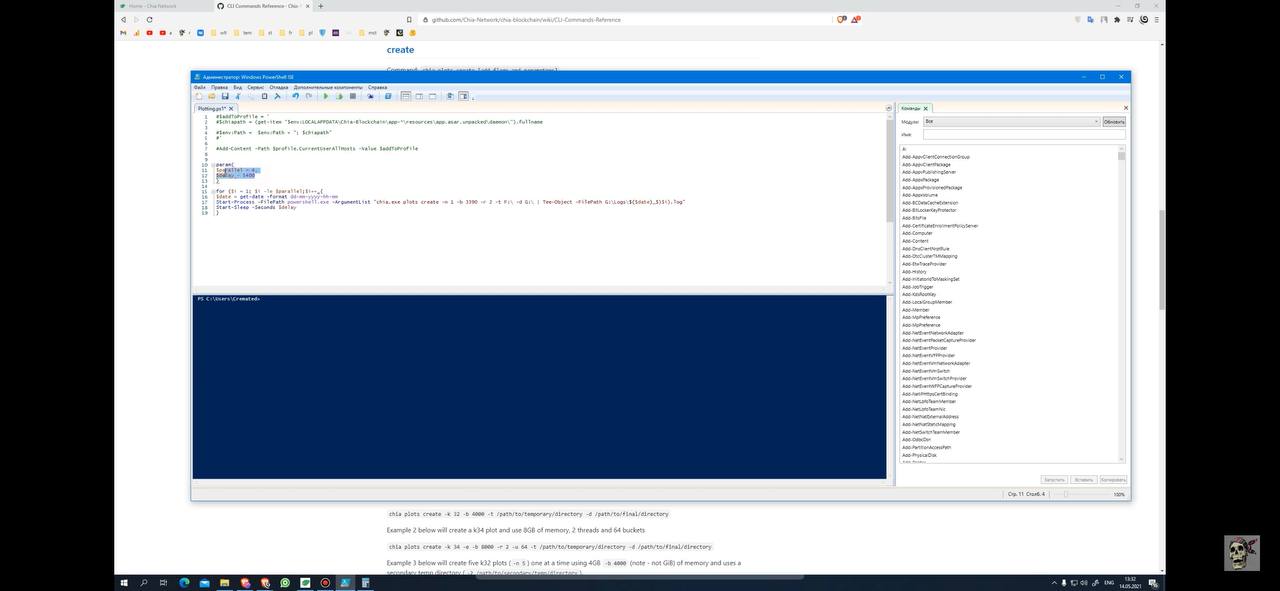Save the script with the floppy icon
This screenshot has height=591, width=1280.
click(225, 96)
